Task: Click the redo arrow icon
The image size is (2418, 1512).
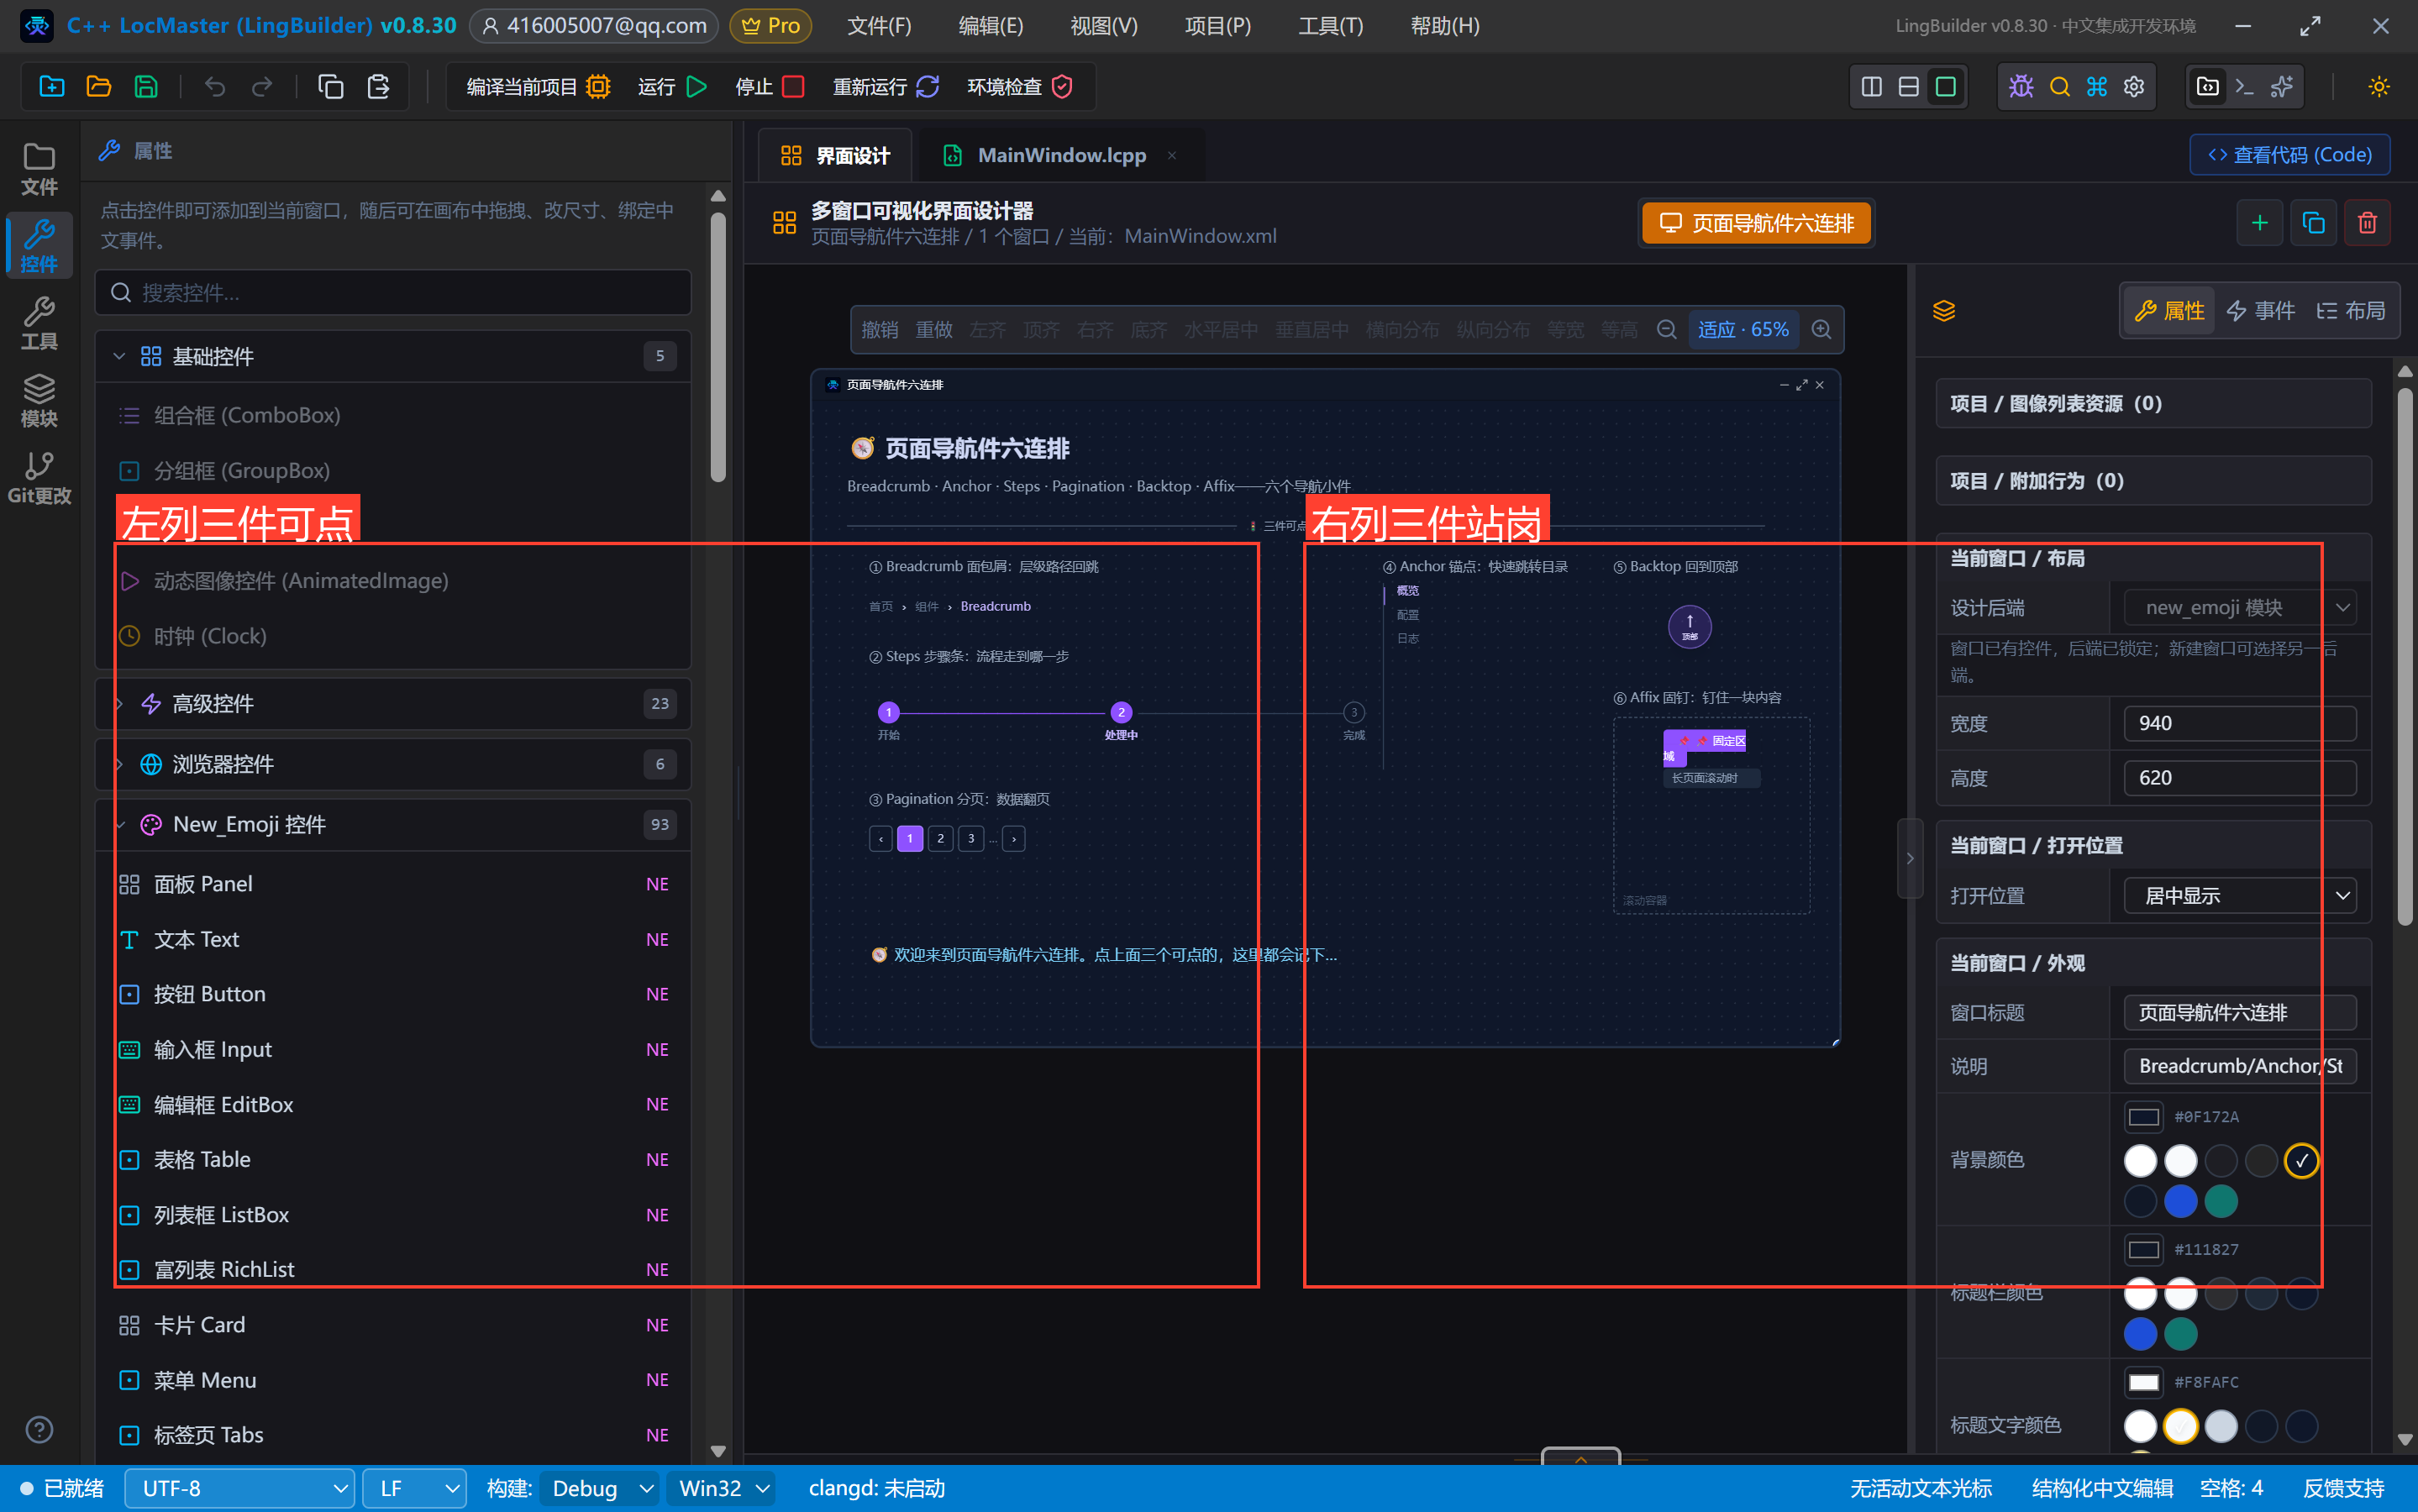Action: (x=262, y=87)
